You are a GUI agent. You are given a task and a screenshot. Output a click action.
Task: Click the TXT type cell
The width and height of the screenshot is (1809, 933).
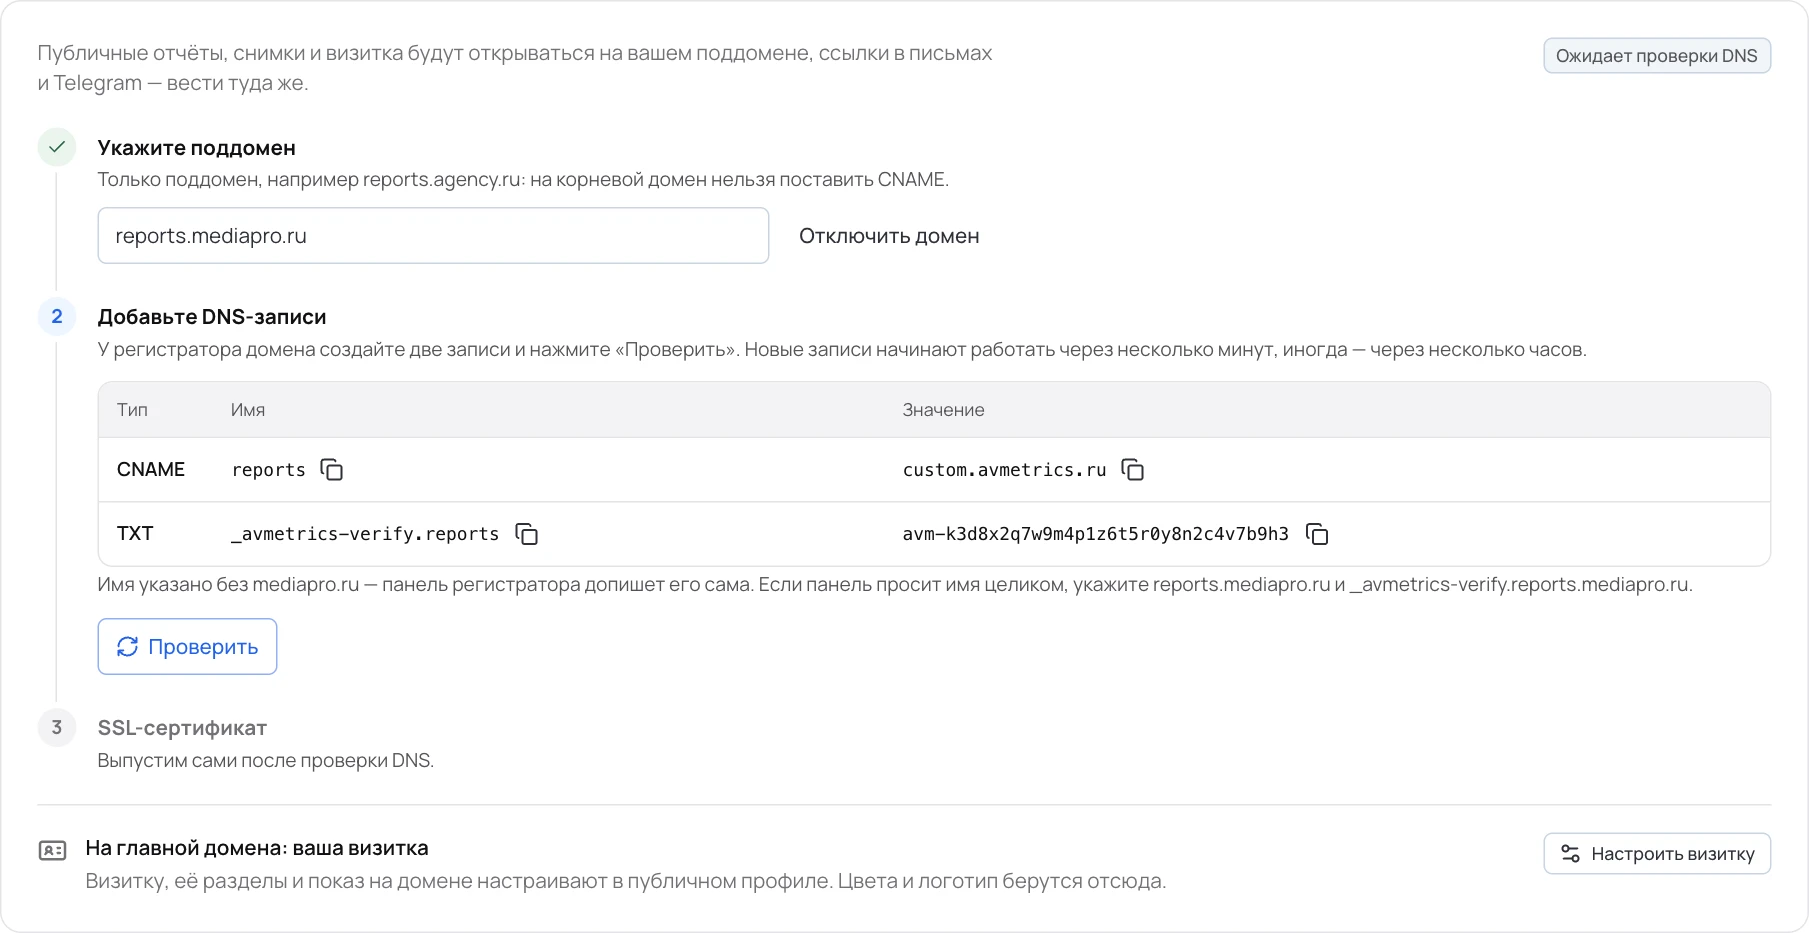[135, 534]
